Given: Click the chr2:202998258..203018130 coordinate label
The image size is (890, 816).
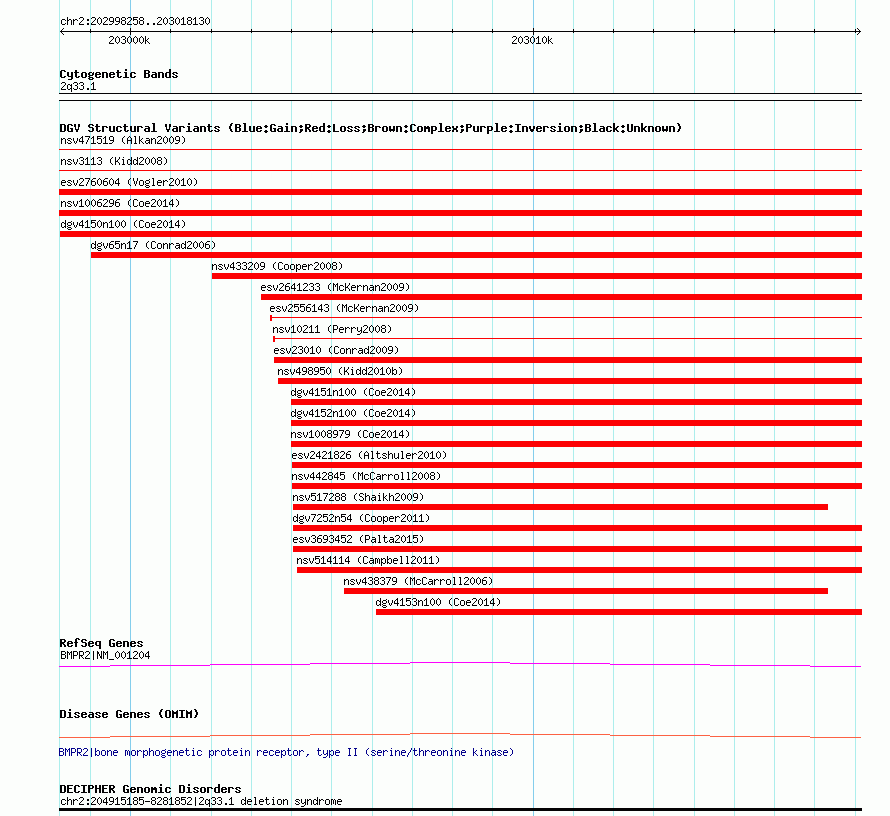Looking at the screenshot, I should 135,21.
